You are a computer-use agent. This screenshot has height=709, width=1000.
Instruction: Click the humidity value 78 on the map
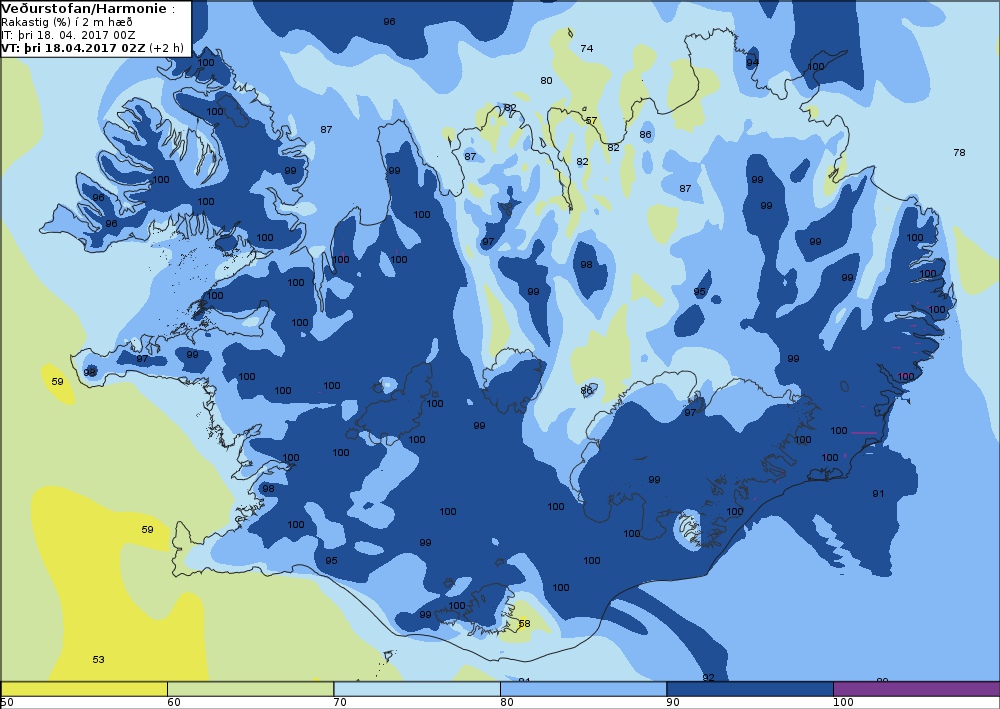point(959,152)
